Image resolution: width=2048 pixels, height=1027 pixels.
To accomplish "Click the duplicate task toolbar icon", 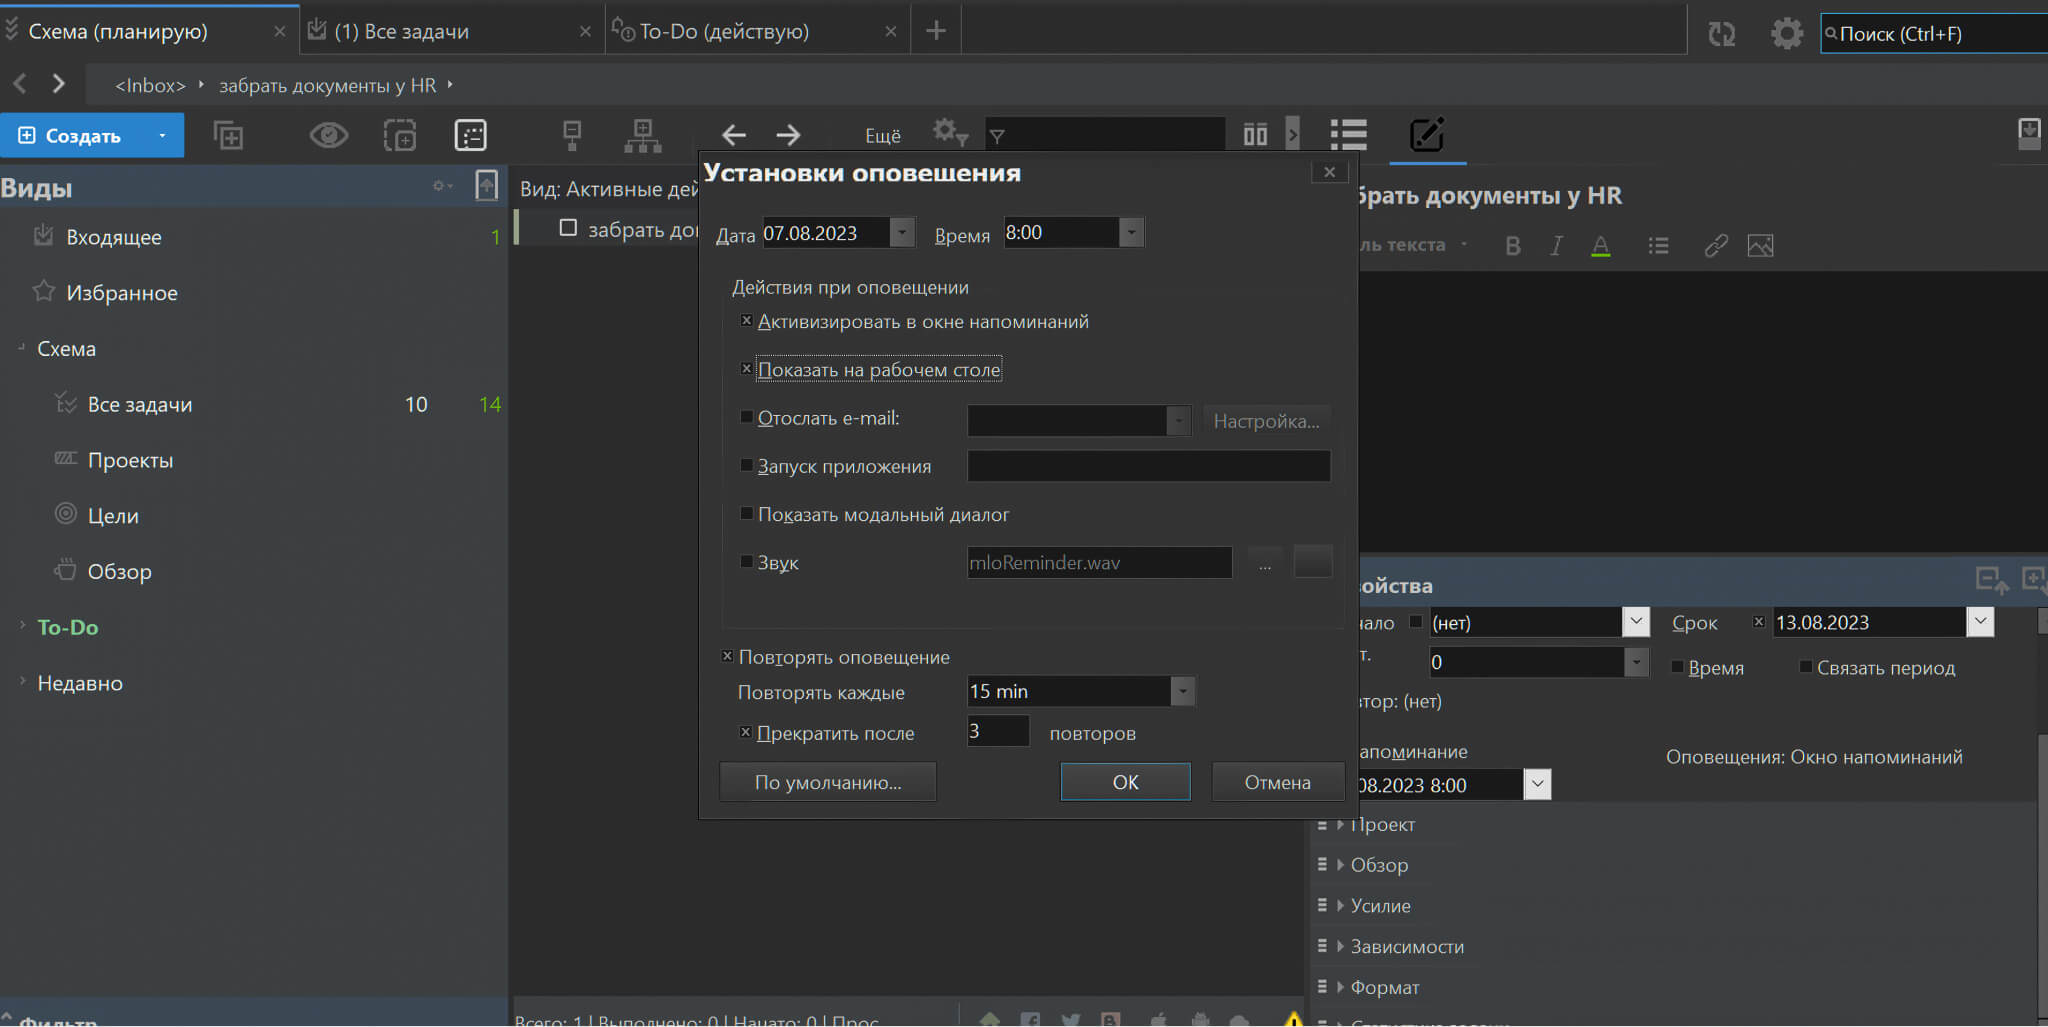I will point(228,135).
